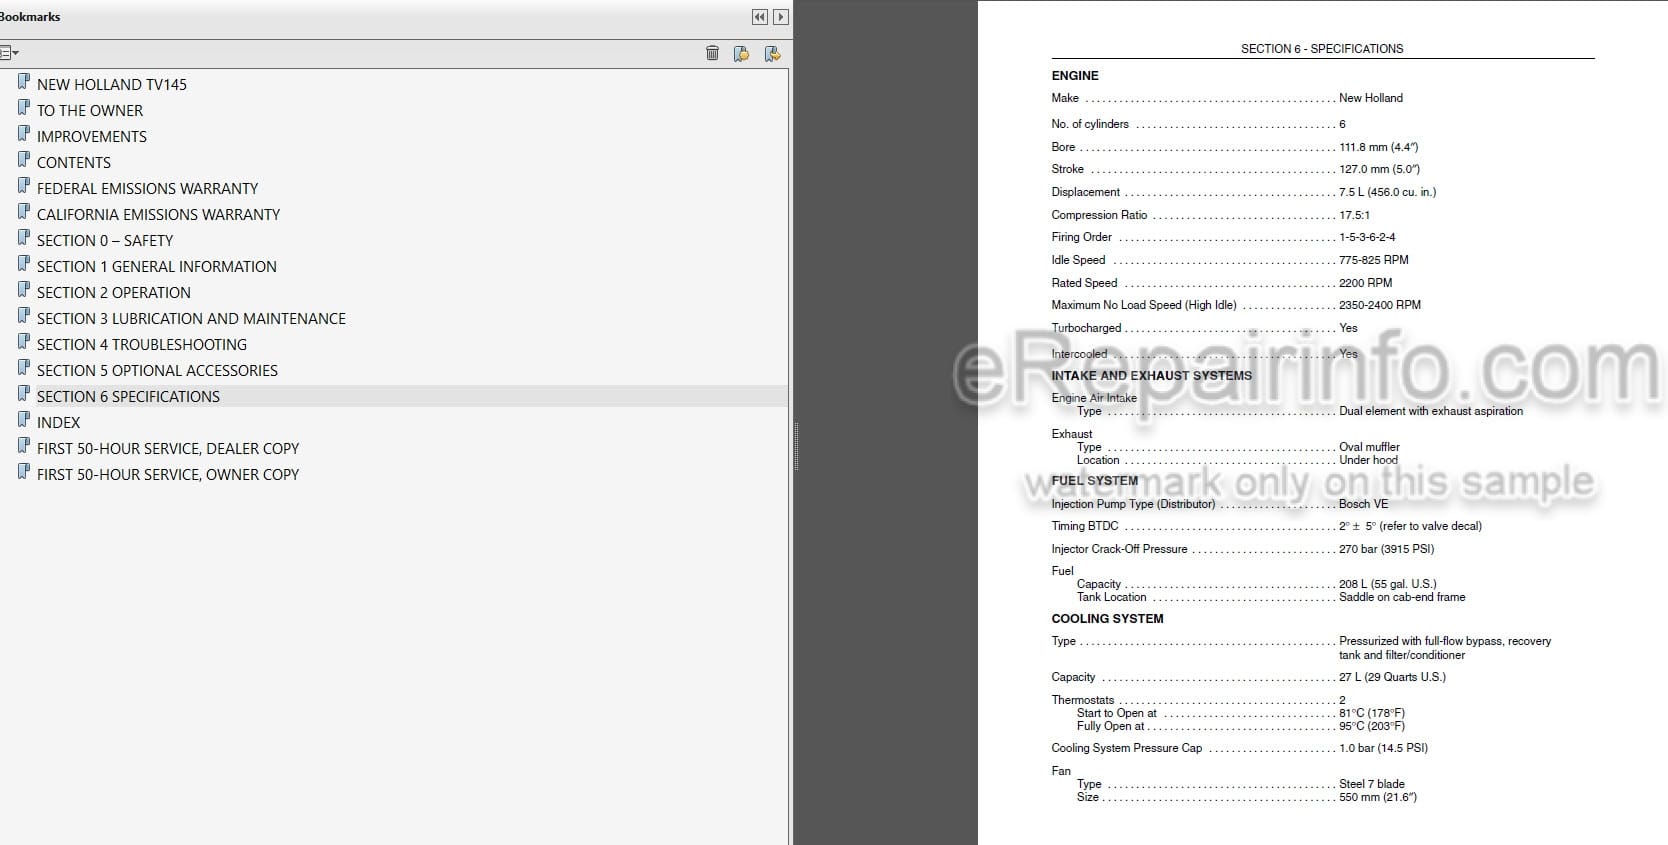Click the firing order value '1-5-3-6-2-4'

[x=1367, y=237]
